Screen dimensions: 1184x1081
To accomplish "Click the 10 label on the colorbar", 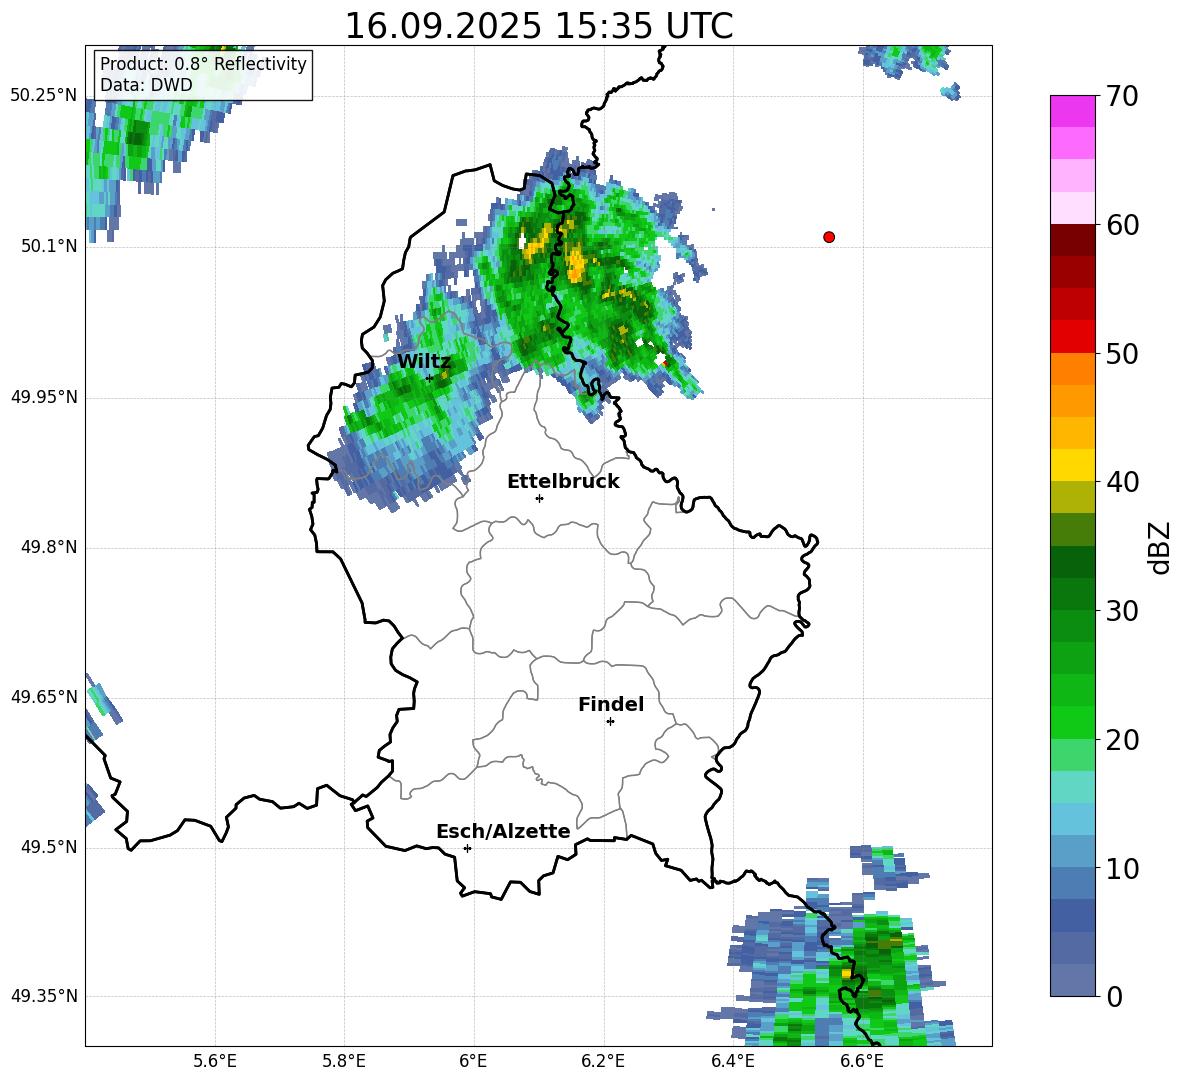I will point(1122,868).
